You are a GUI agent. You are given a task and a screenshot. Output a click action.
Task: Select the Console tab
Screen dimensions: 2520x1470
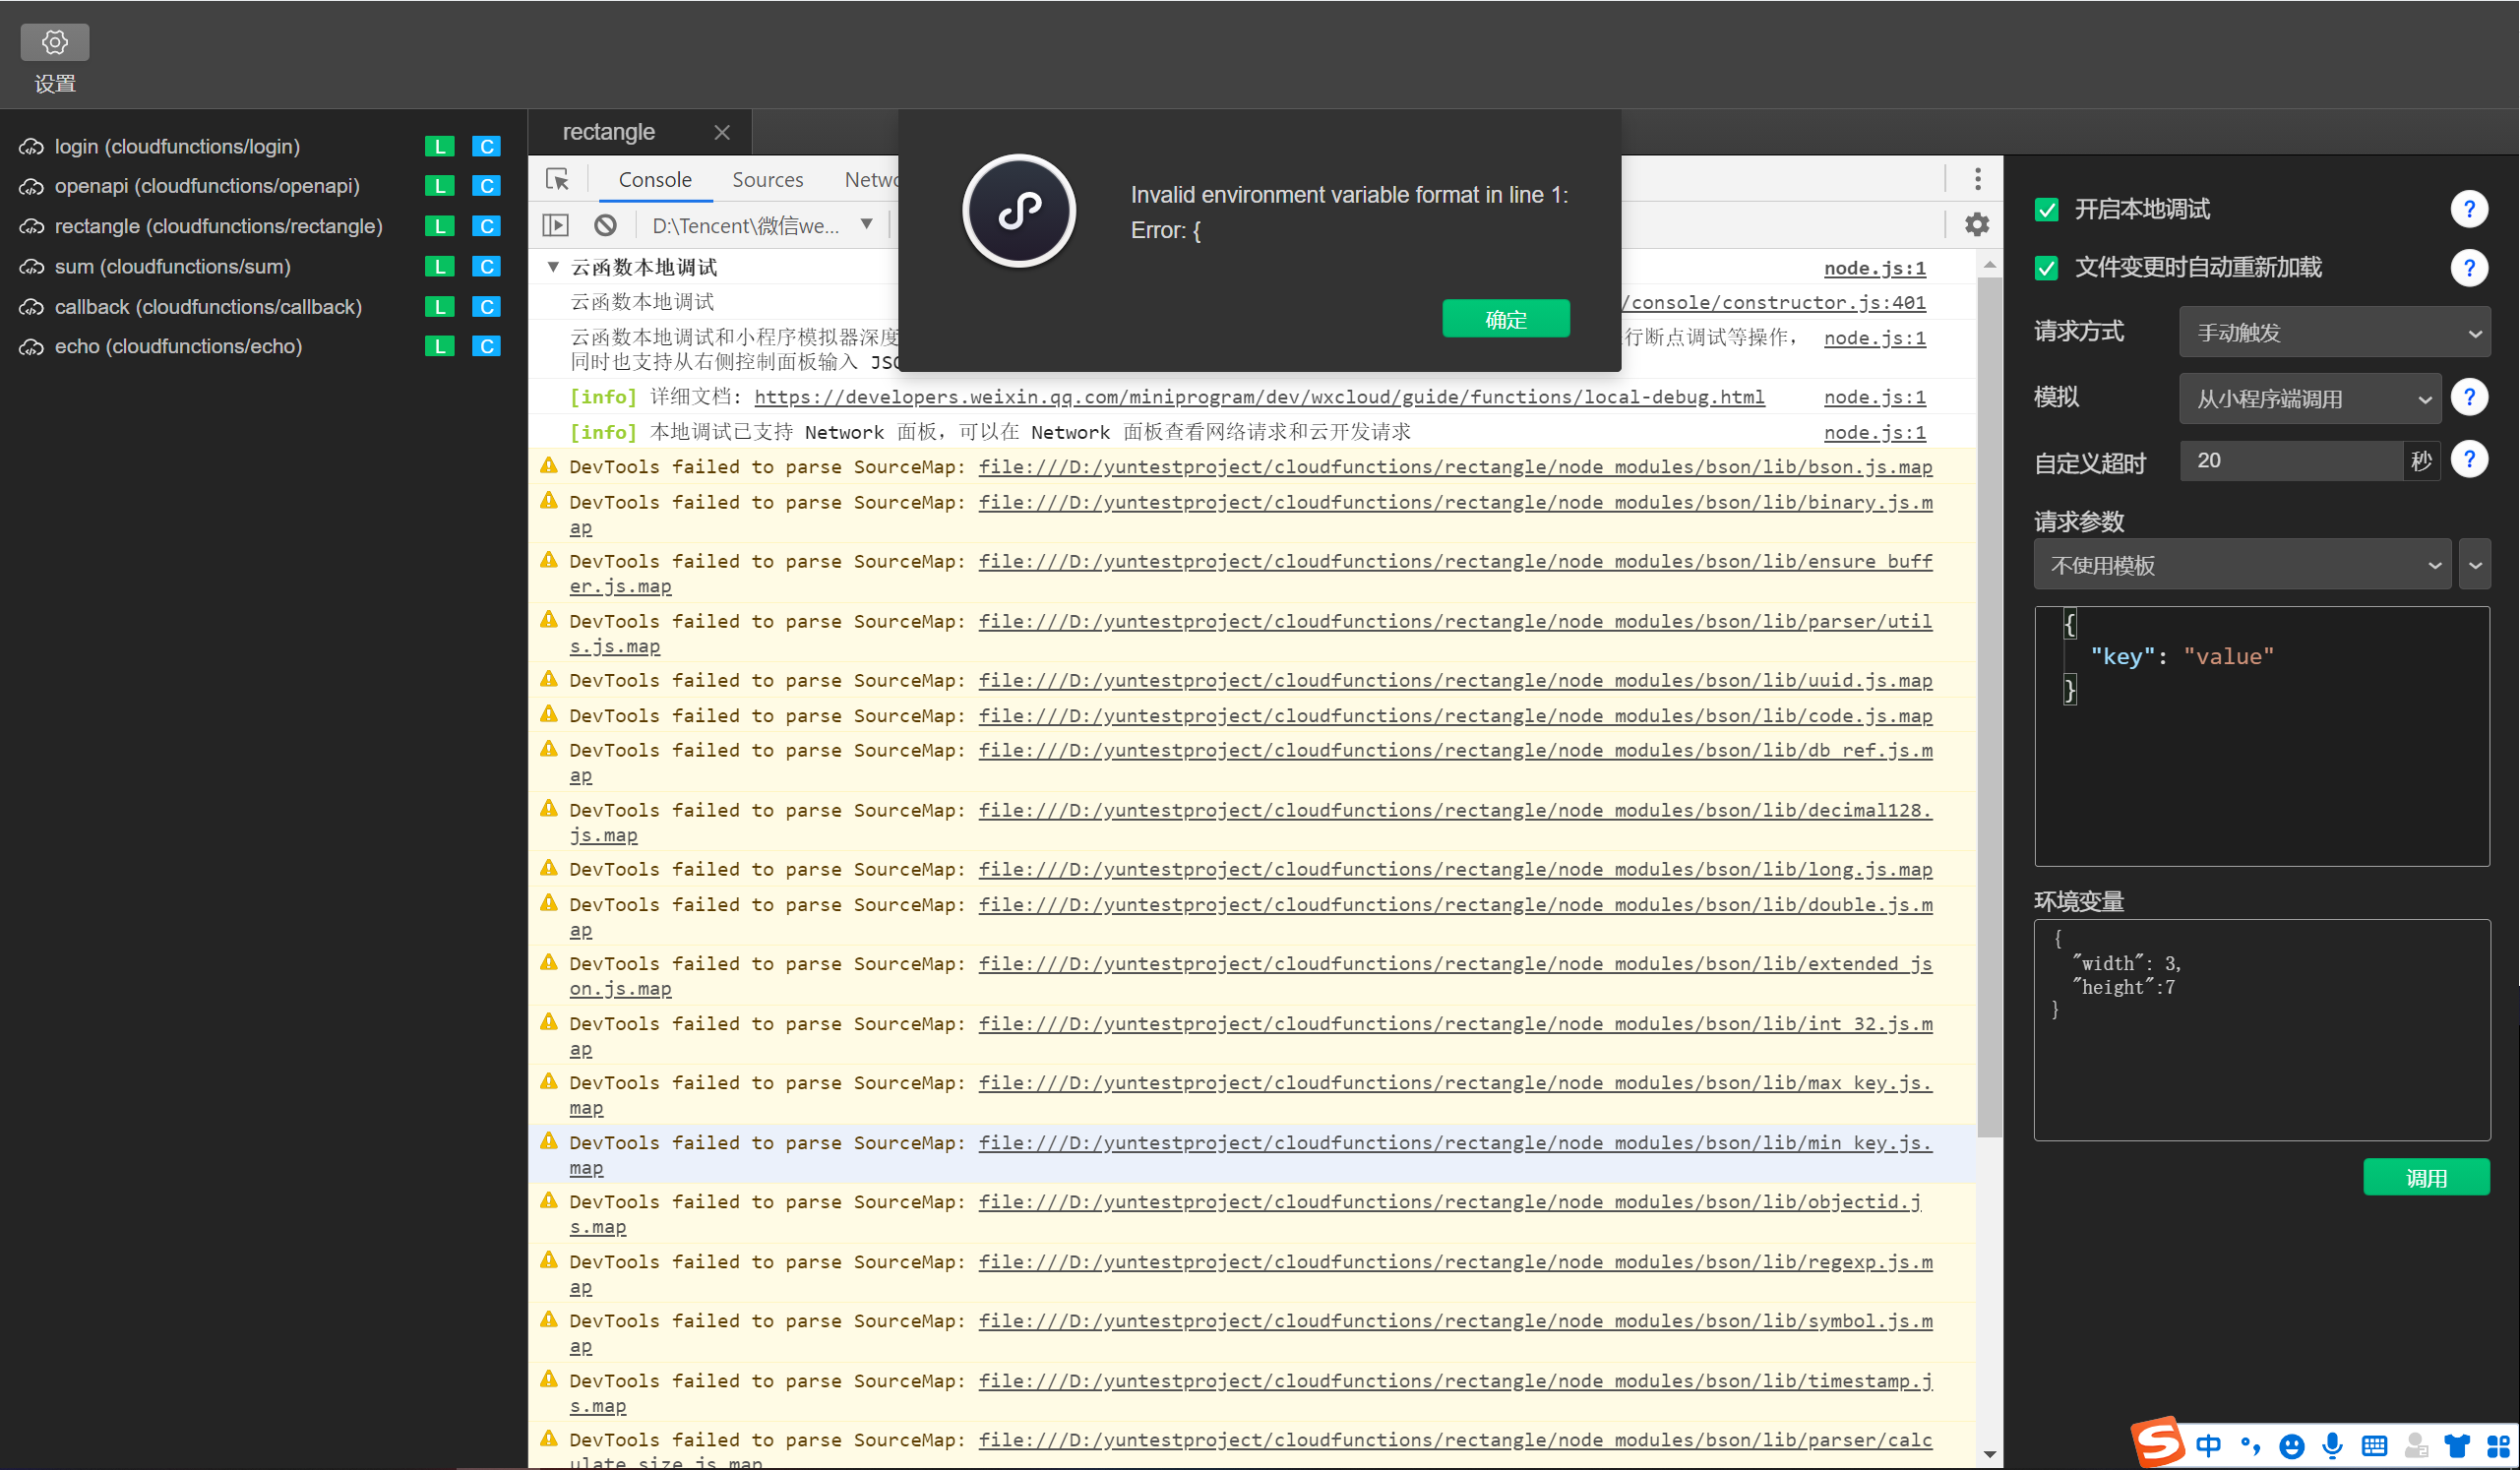pos(654,180)
